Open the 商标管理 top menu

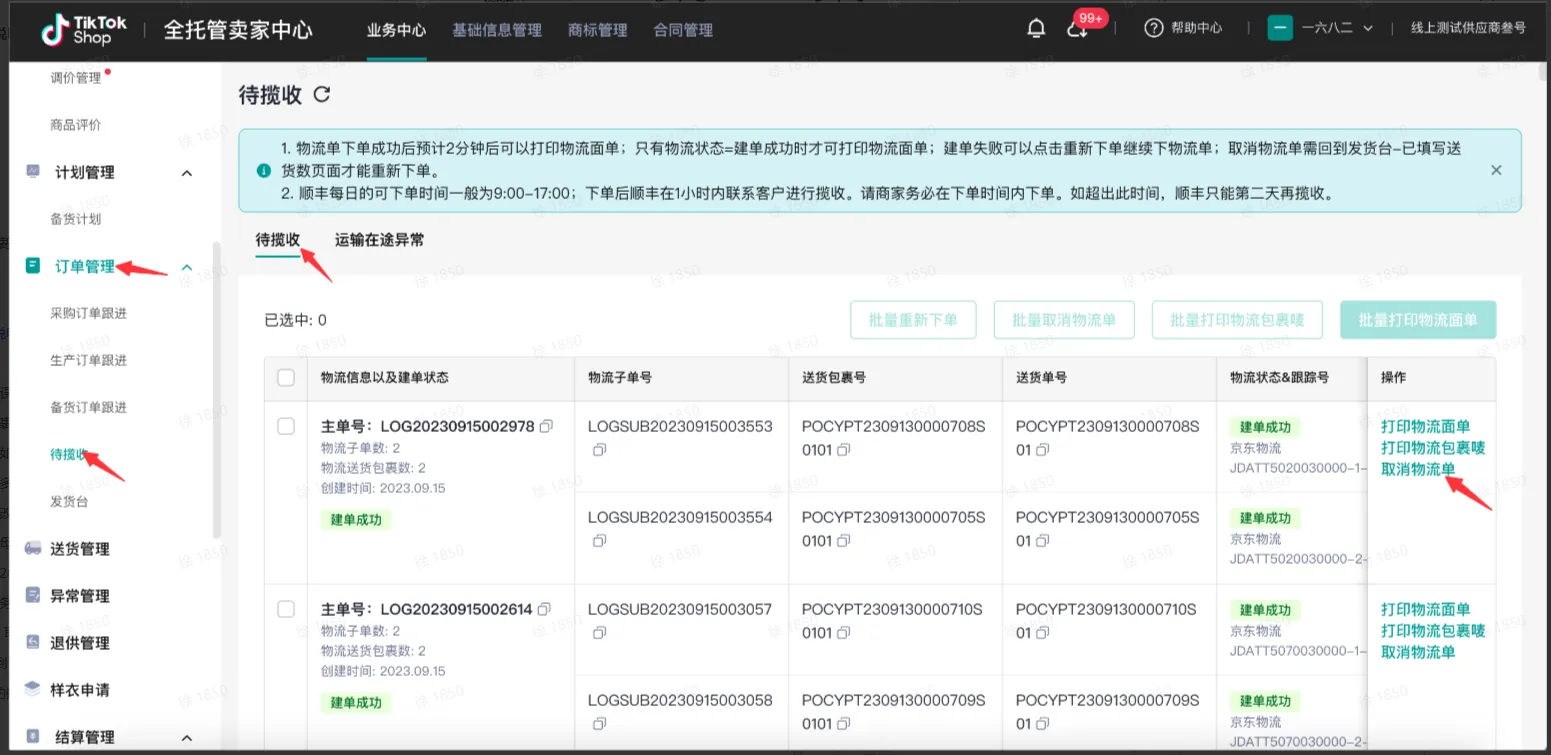tap(598, 30)
